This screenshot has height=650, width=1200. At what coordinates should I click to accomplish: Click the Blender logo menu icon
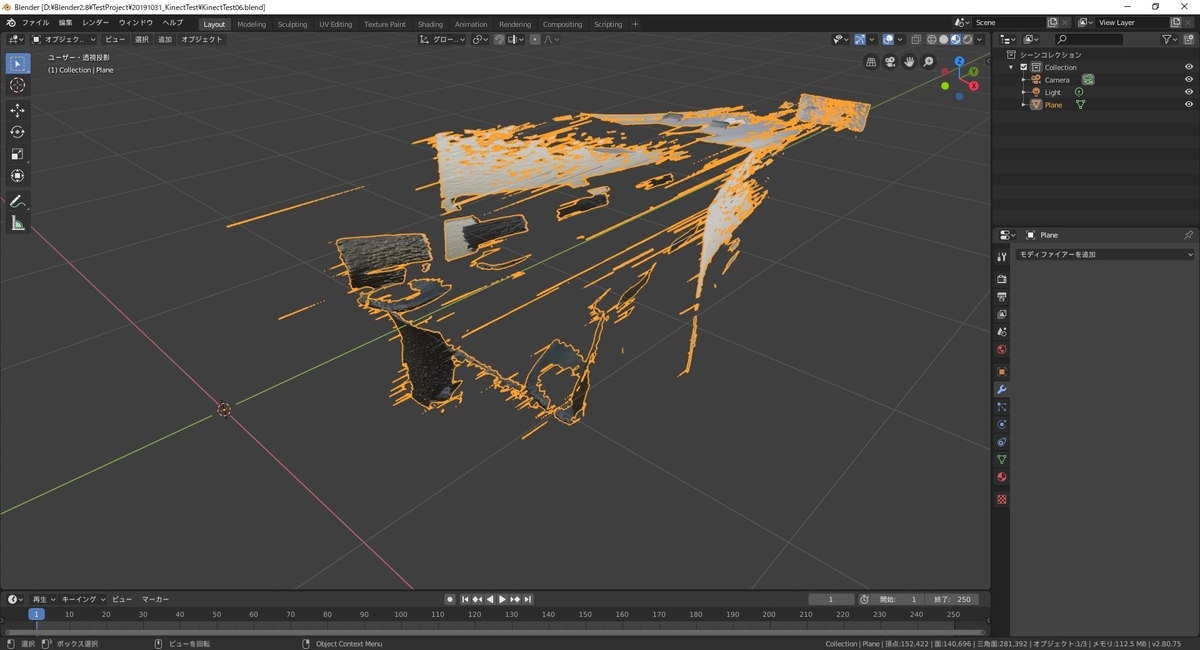10,23
